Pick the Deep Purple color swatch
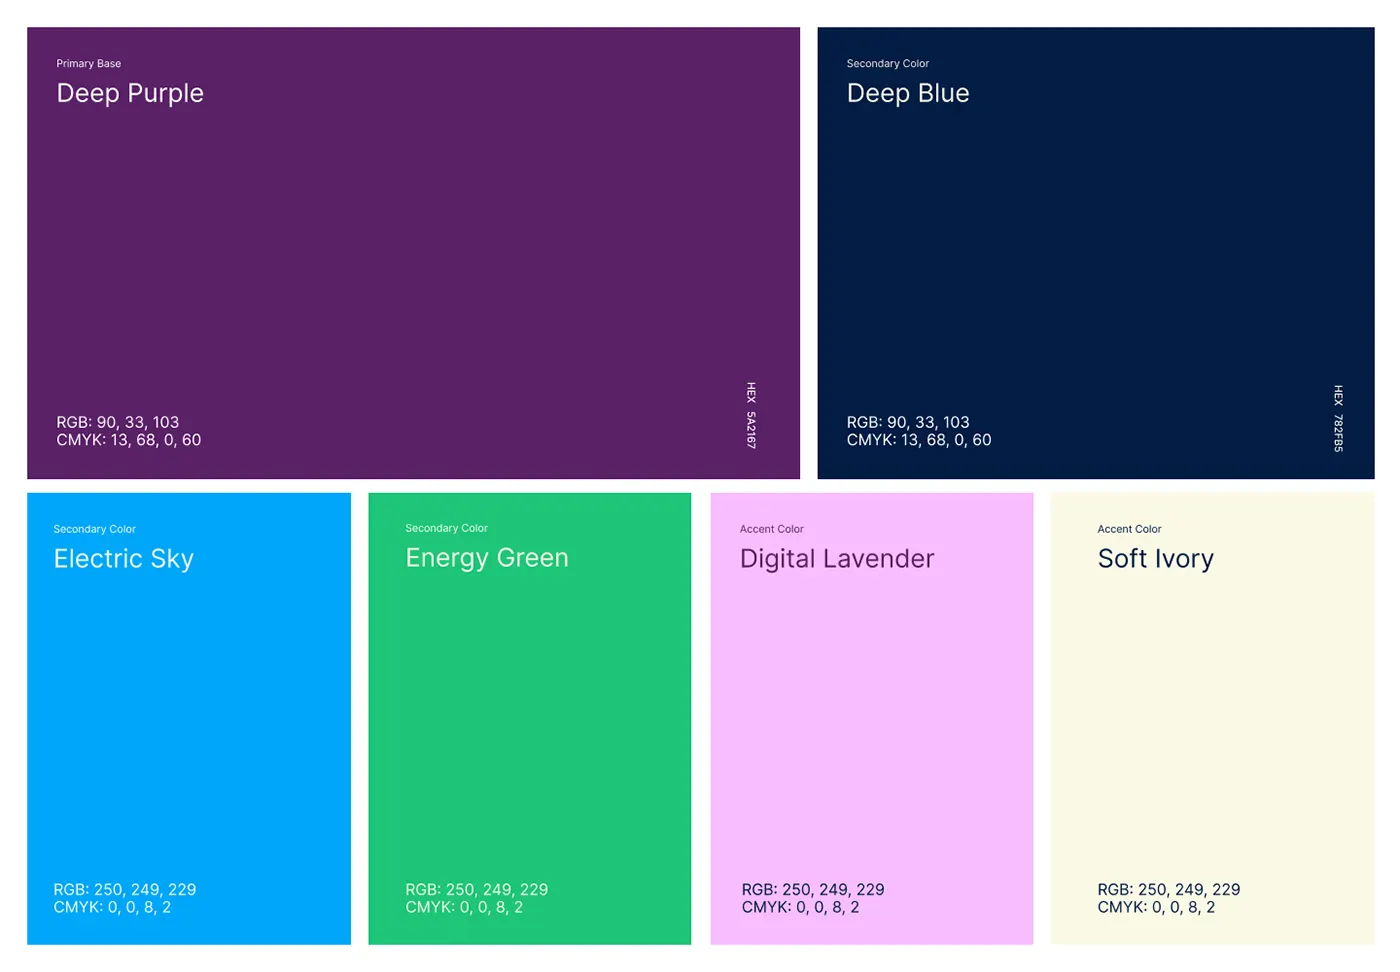Image resolution: width=1400 pixels, height=972 pixels. [413, 253]
